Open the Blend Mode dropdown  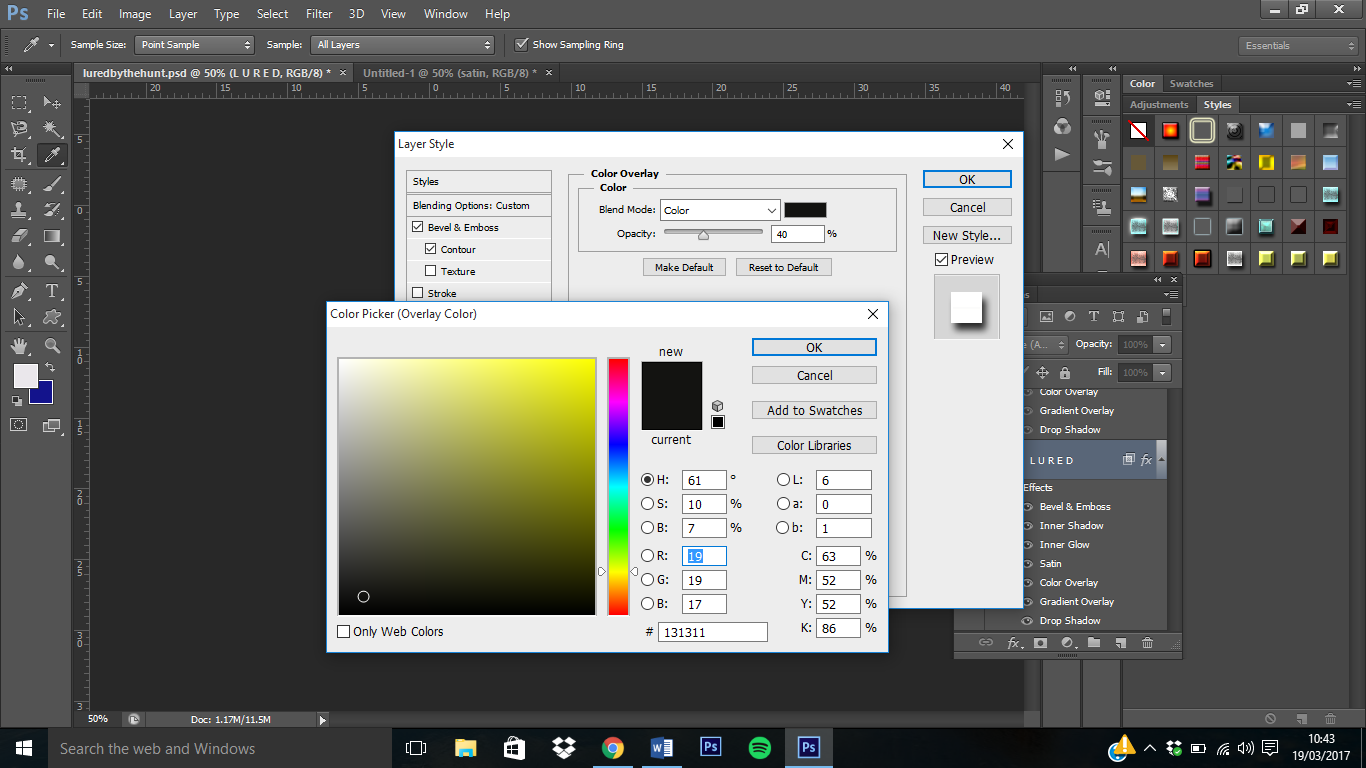(x=719, y=210)
